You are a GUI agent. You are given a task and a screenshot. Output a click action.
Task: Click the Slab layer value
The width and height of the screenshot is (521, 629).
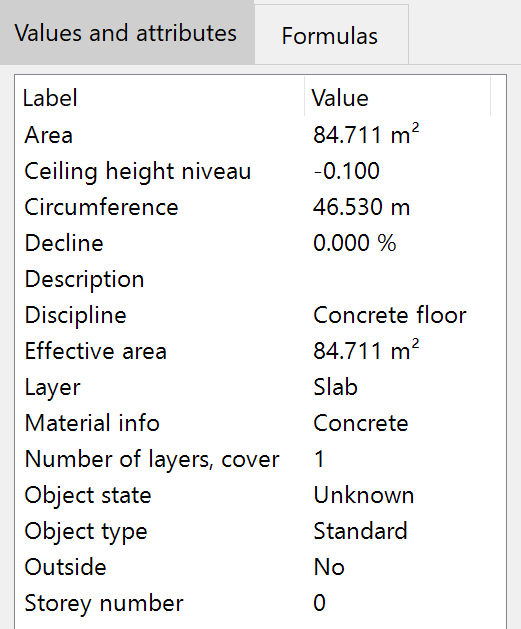(335, 387)
